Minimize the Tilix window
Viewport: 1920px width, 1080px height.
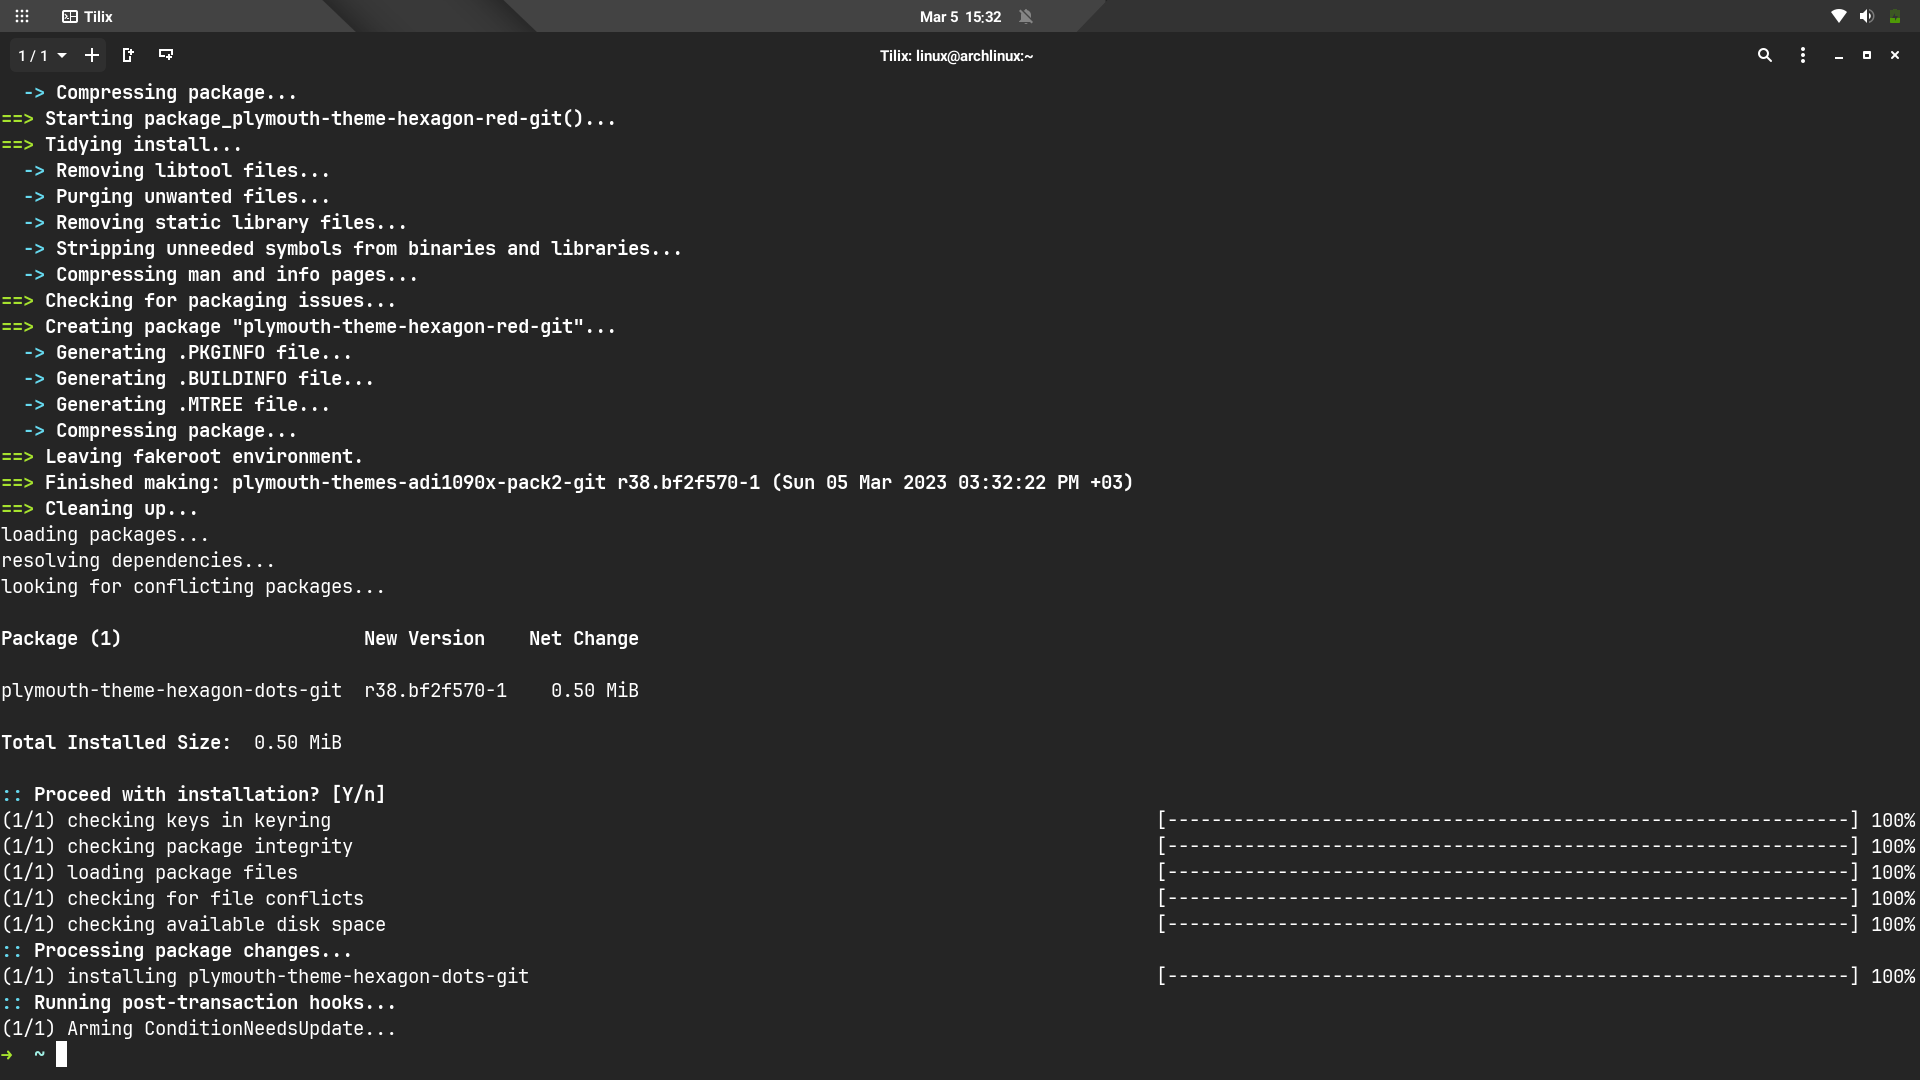click(1838, 55)
